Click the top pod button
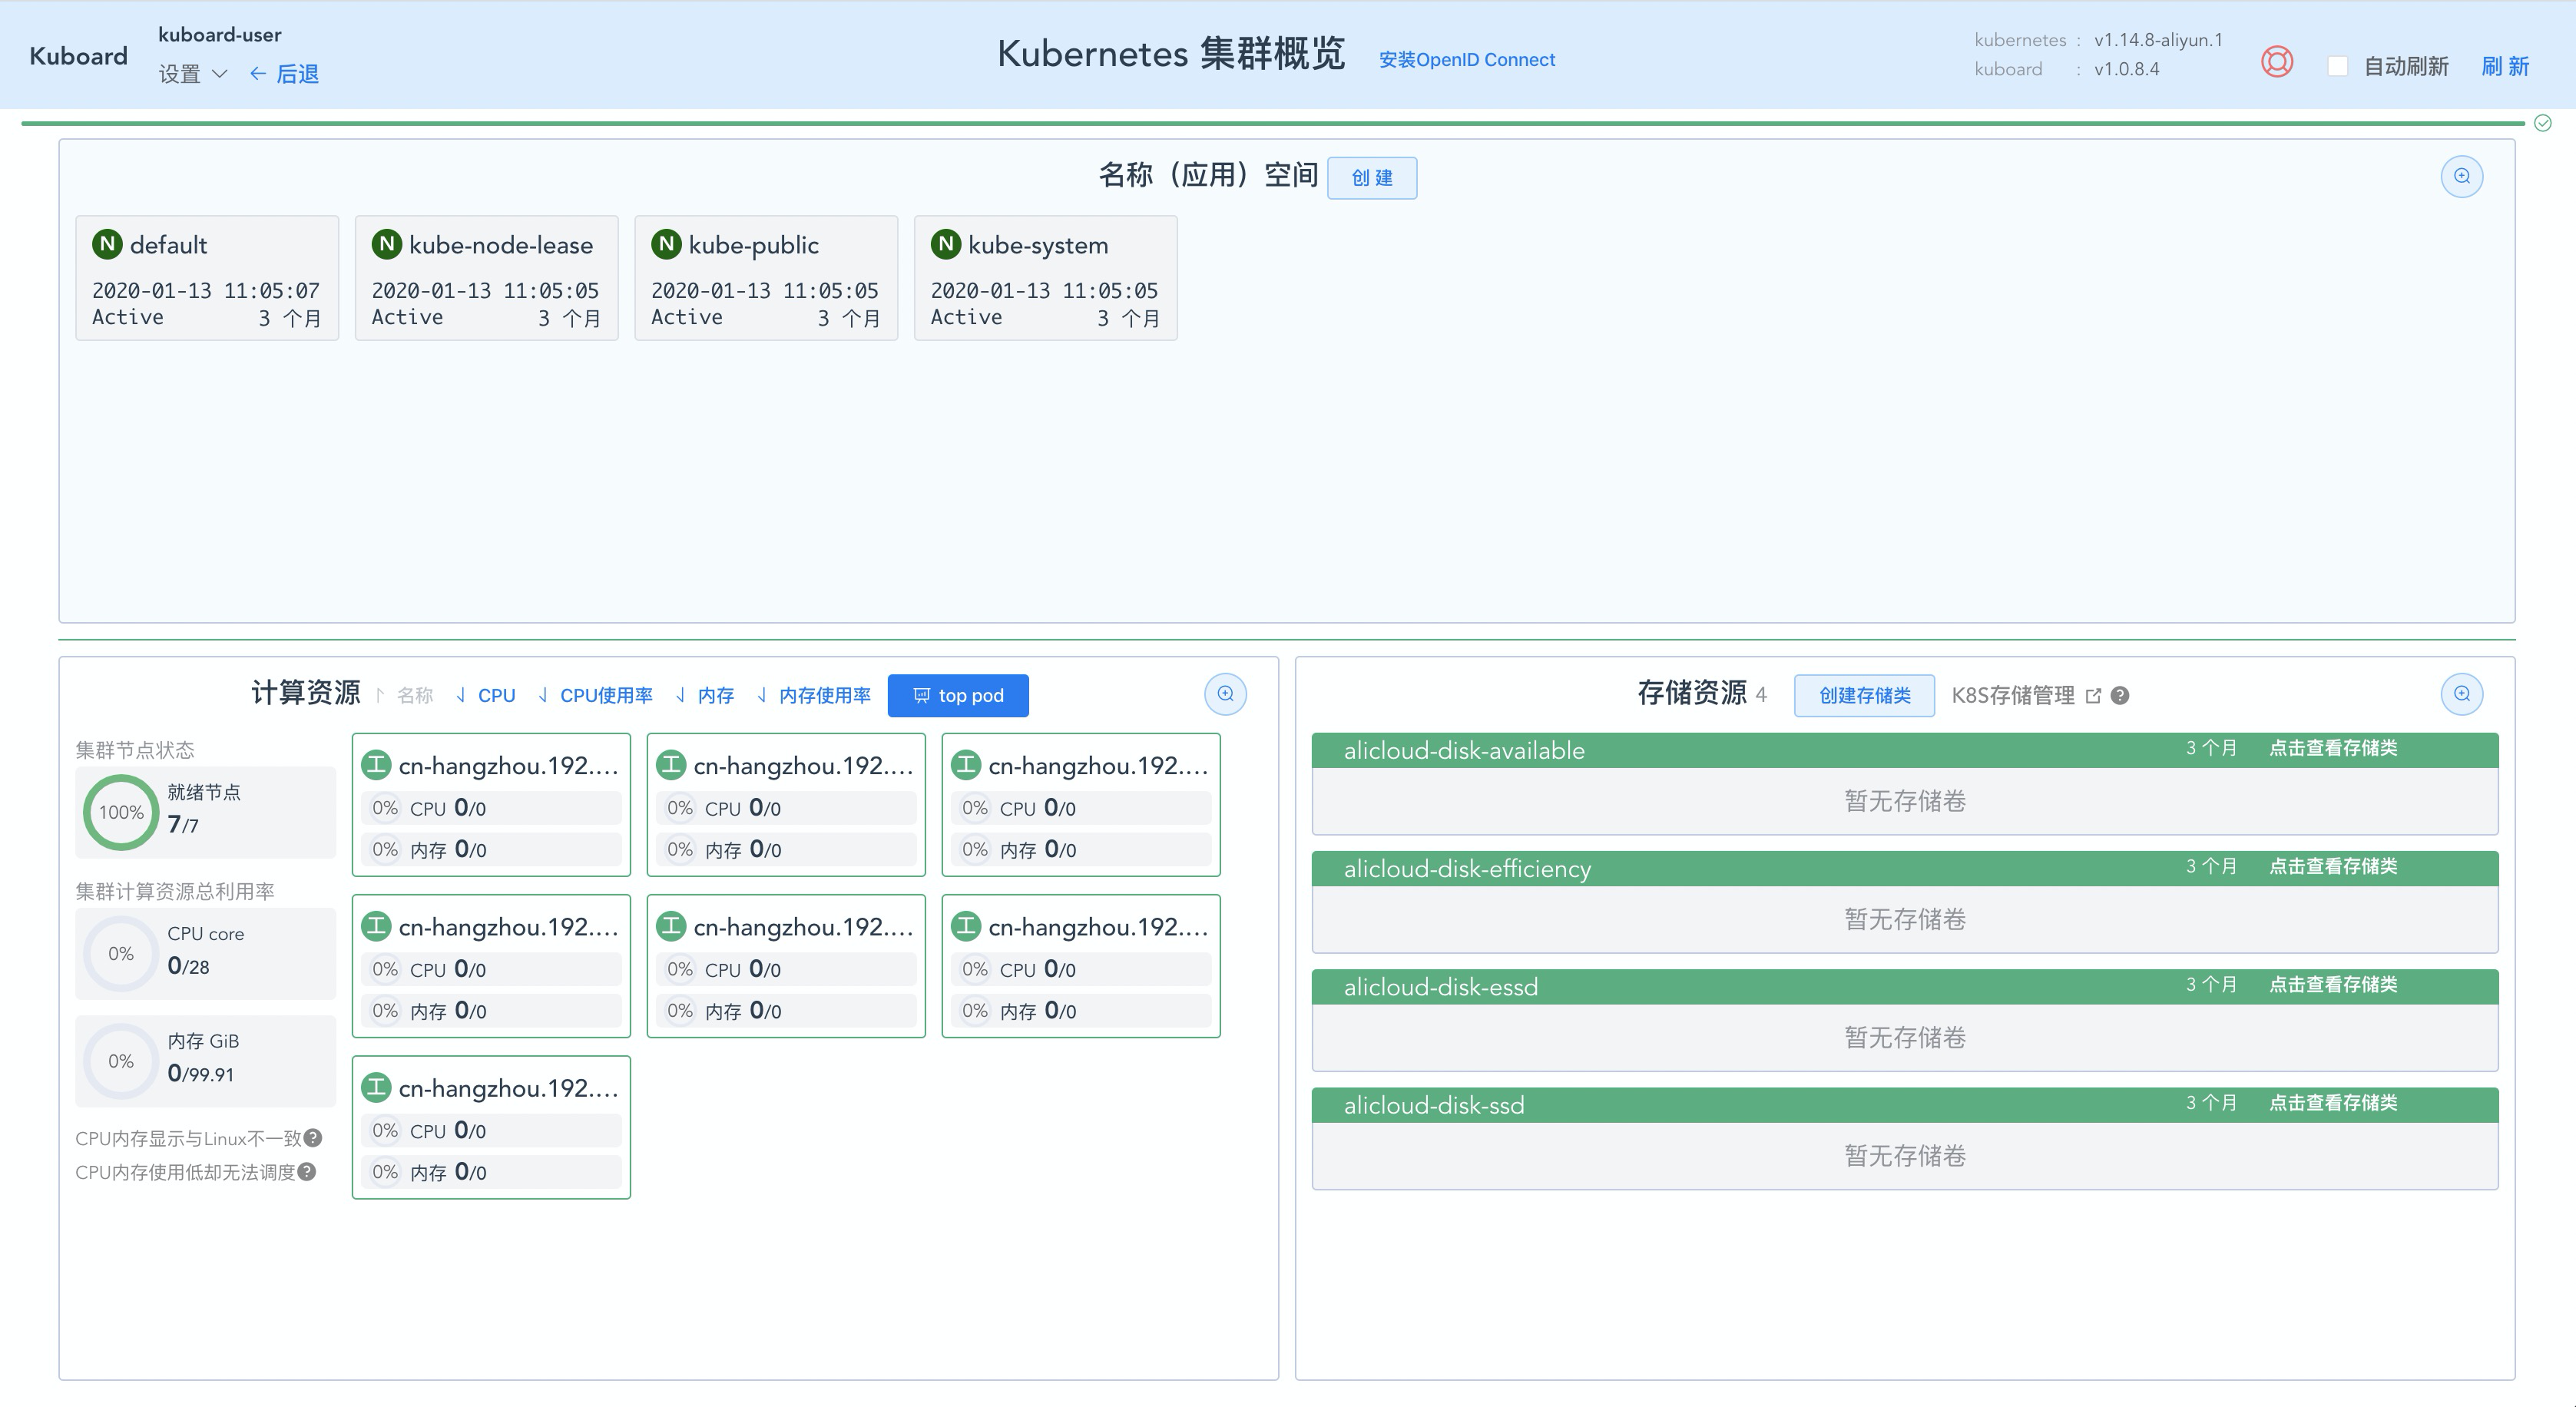Viewport: 2576px width, 1407px height. [958, 696]
